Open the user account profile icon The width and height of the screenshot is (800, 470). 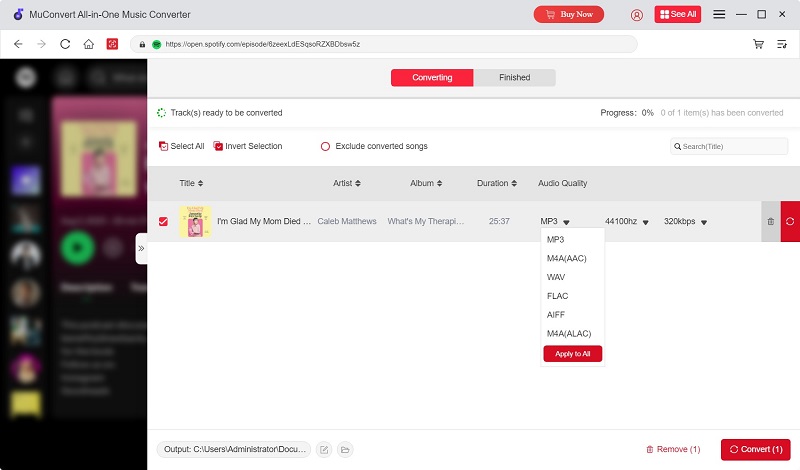tap(637, 15)
